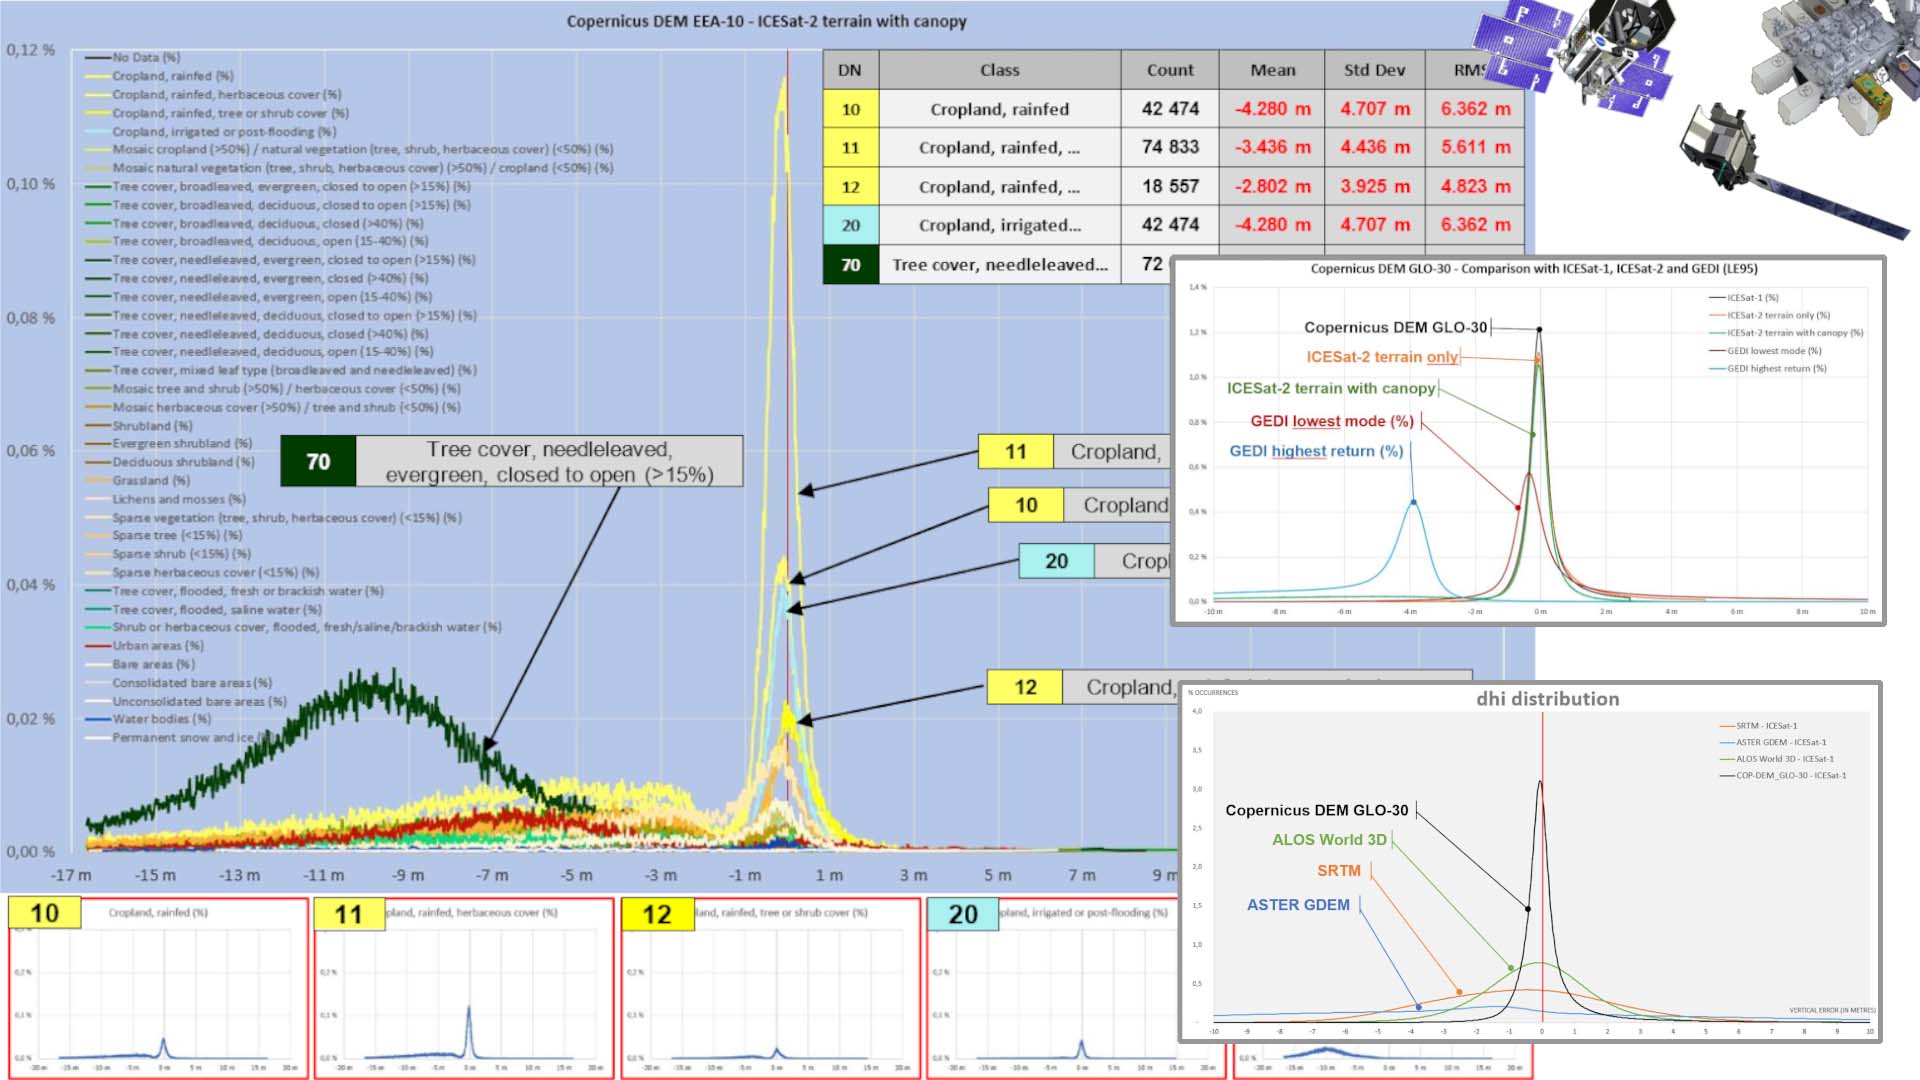Image resolution: width=1920 pixels, height=1080 pixels.
Task: Select legend entry 'Shrubland (%)'
Action: 139,425
